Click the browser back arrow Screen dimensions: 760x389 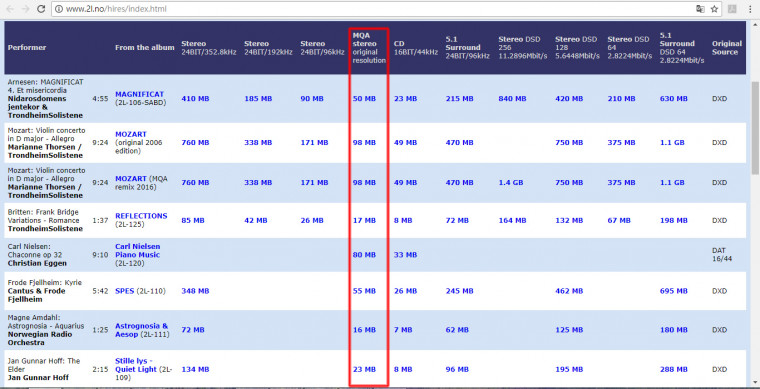[x=10, y=9]
